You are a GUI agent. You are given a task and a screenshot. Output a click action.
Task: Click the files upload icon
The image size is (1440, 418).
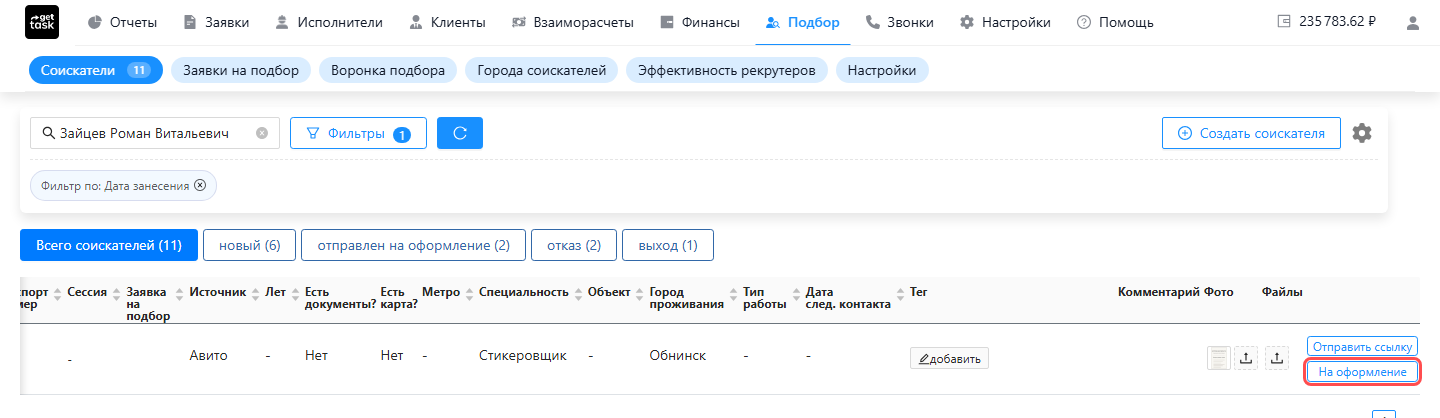coord(1277,357)
